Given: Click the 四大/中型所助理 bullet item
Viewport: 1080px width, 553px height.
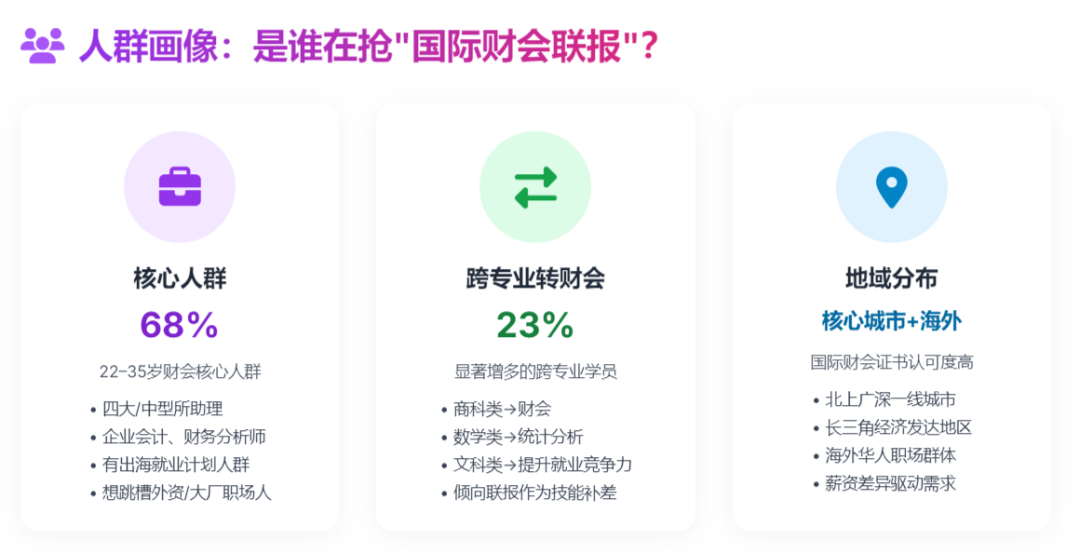Looking at the screenshot, I should tap(162, 408).
